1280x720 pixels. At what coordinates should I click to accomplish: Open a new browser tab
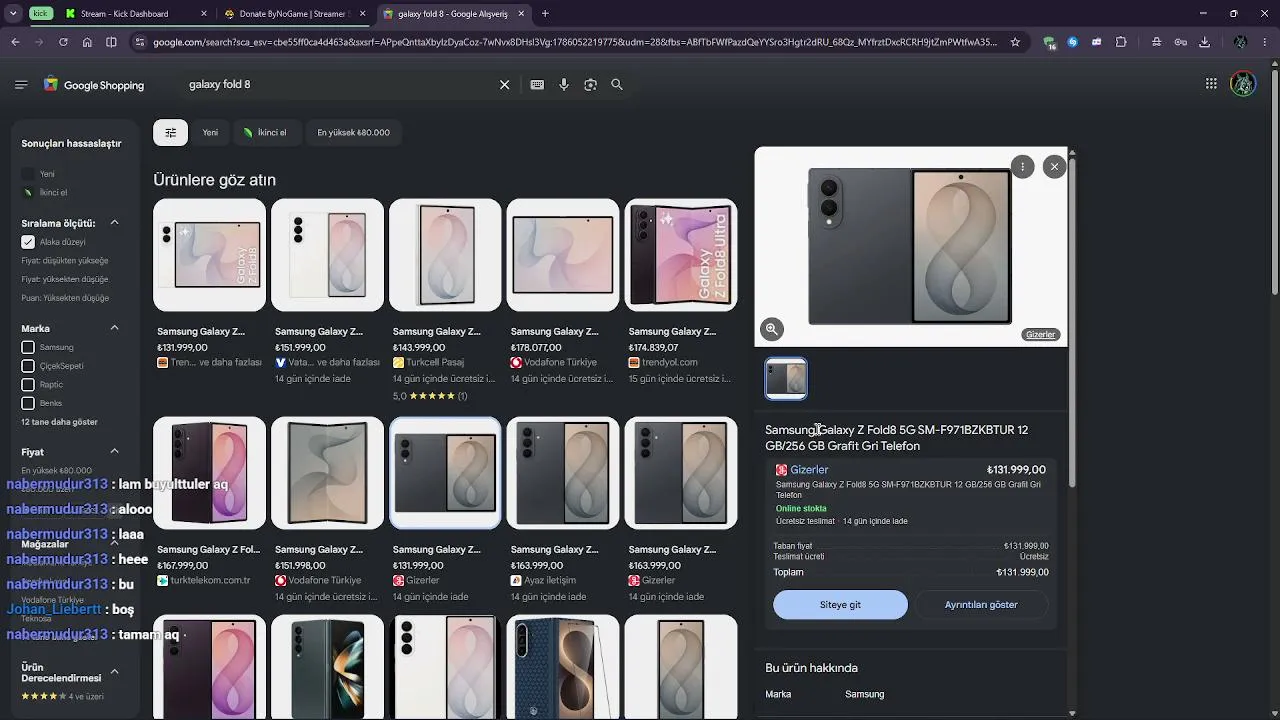click(545, 14)
